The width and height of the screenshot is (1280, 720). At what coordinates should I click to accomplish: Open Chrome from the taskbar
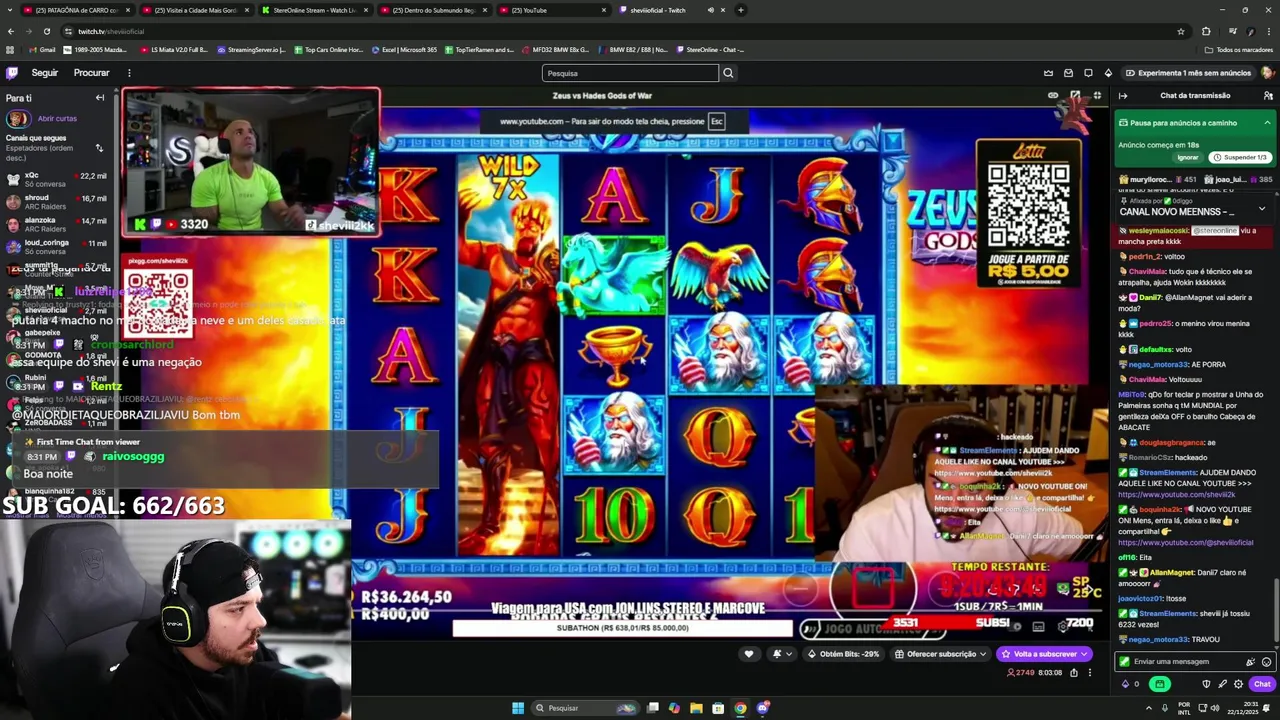tap(740, 708)
